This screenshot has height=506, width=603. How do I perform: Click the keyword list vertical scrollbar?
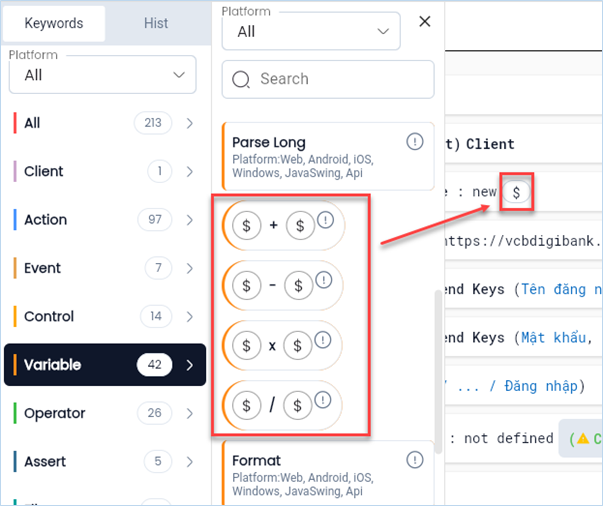click(x=437, y=370)
